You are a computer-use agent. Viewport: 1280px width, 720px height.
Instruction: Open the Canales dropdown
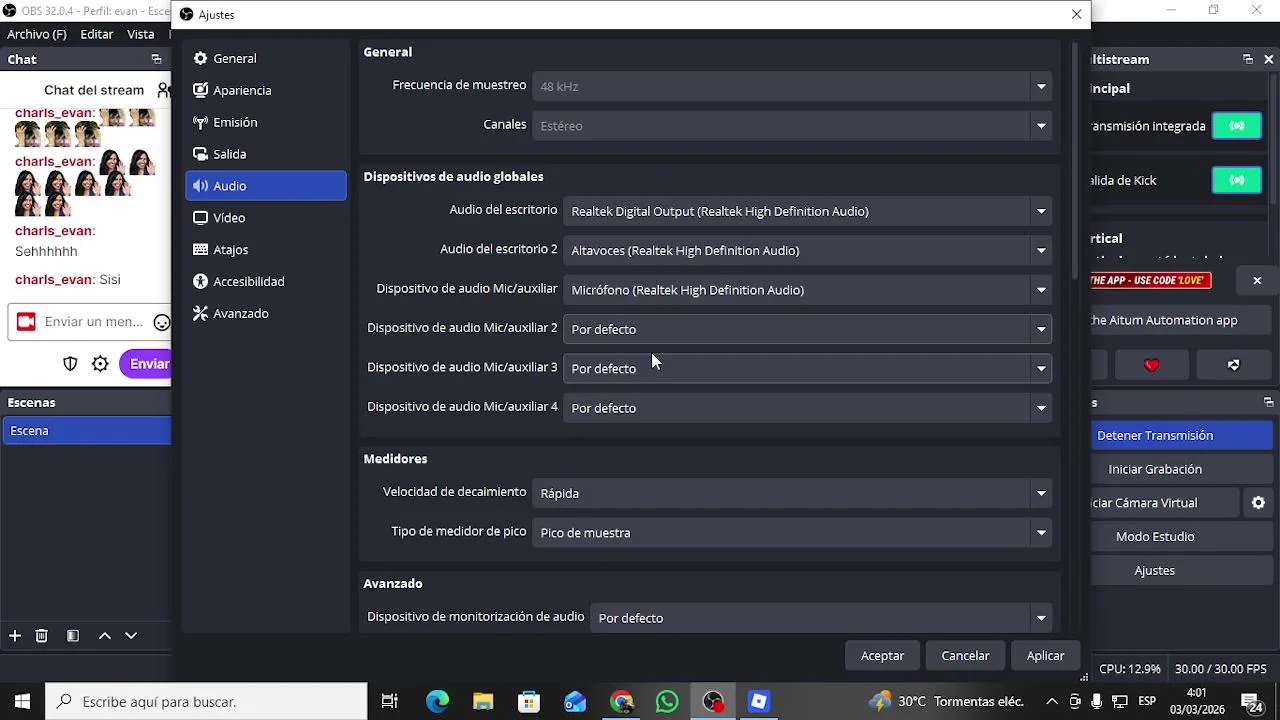point(792,125)
